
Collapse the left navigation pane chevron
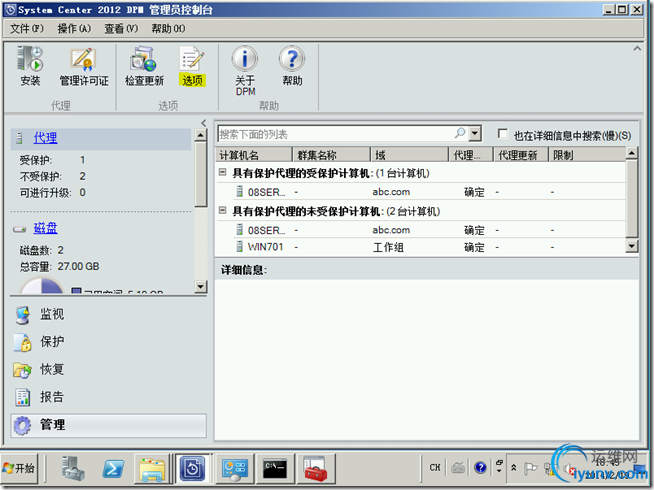(204, 123)
